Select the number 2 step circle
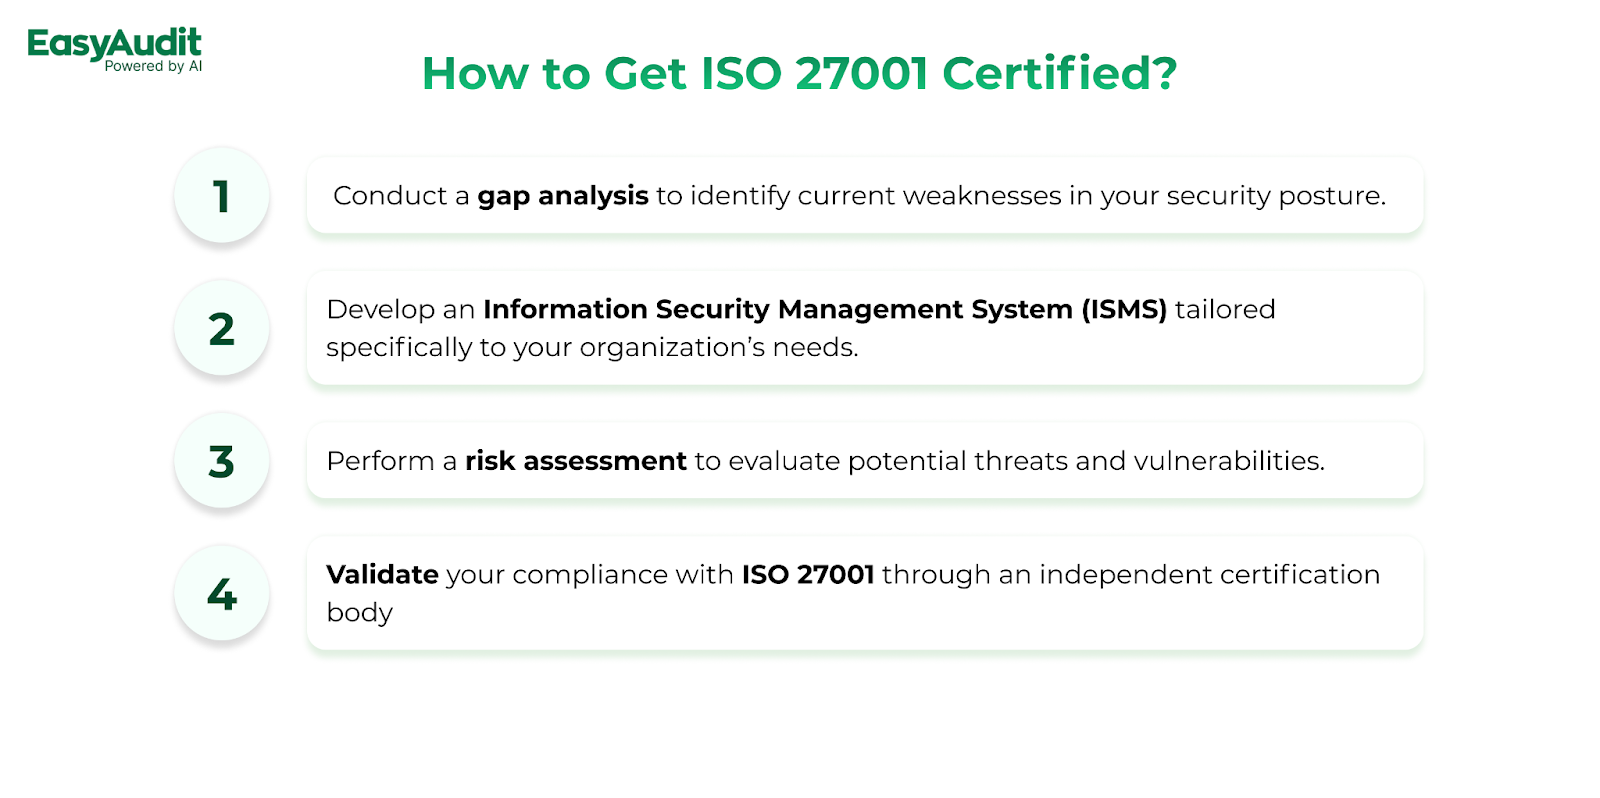The image size is (1600, 798). click(x=221, y=329)
